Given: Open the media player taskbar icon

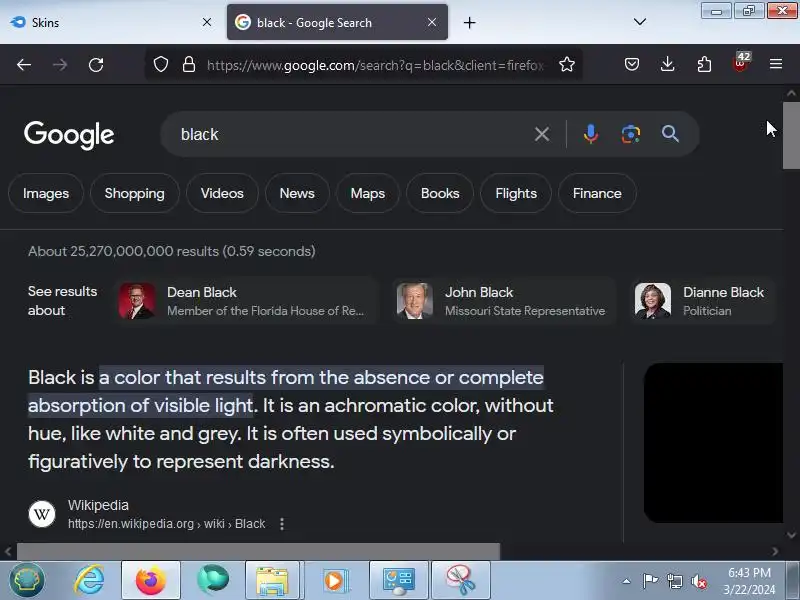Looking at the screenshot, I should (x=335, y=580).
